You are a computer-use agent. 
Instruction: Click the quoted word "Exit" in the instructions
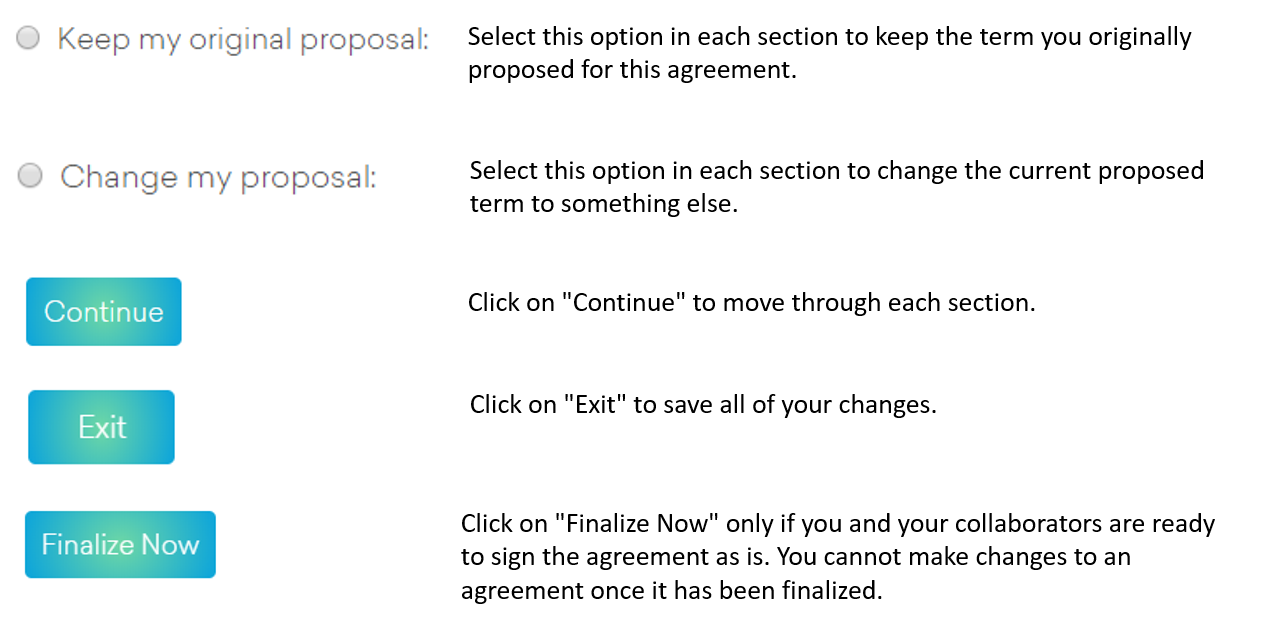[596, 405]
